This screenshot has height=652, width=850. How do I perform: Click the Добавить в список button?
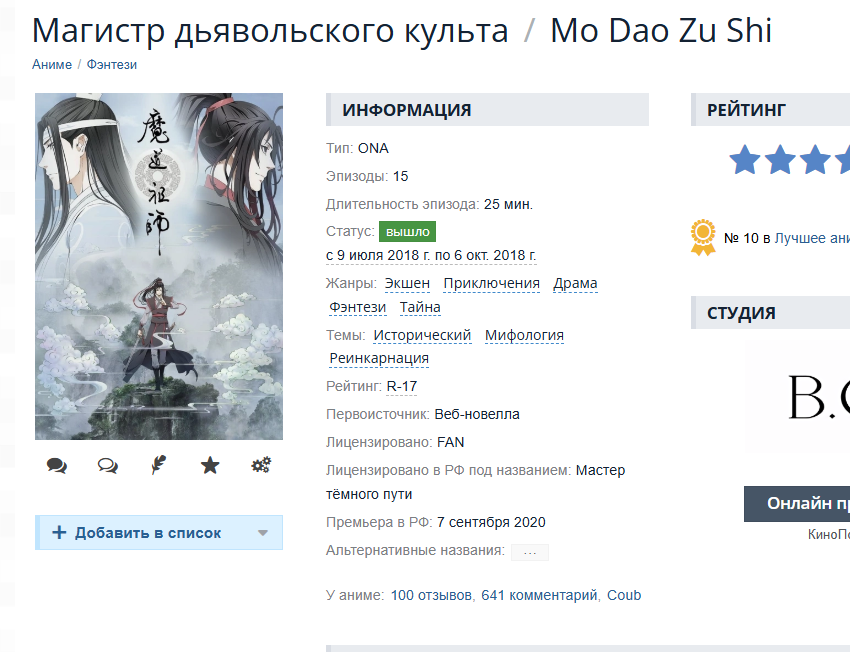pos(159,533)
